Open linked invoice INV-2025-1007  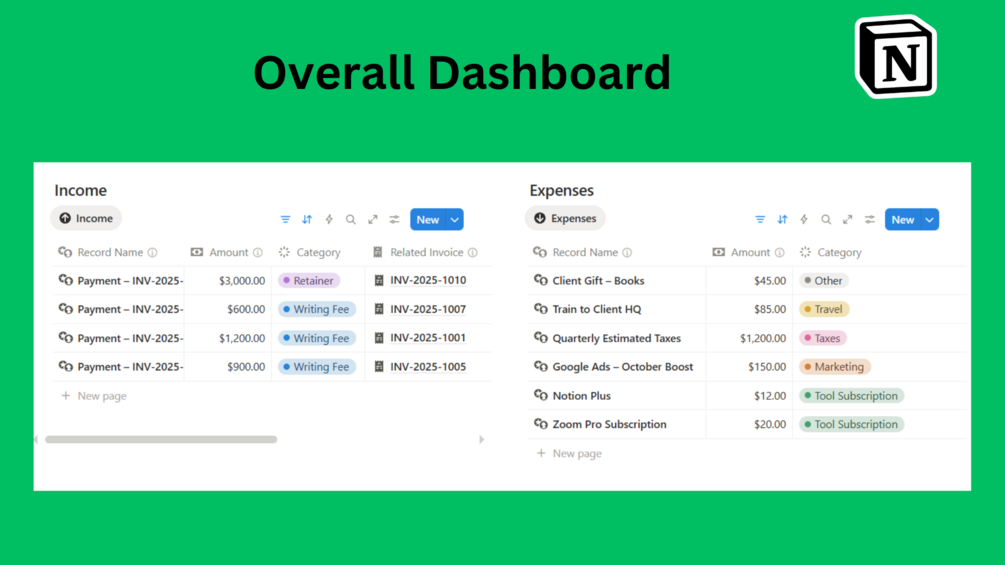coord(428,309)
